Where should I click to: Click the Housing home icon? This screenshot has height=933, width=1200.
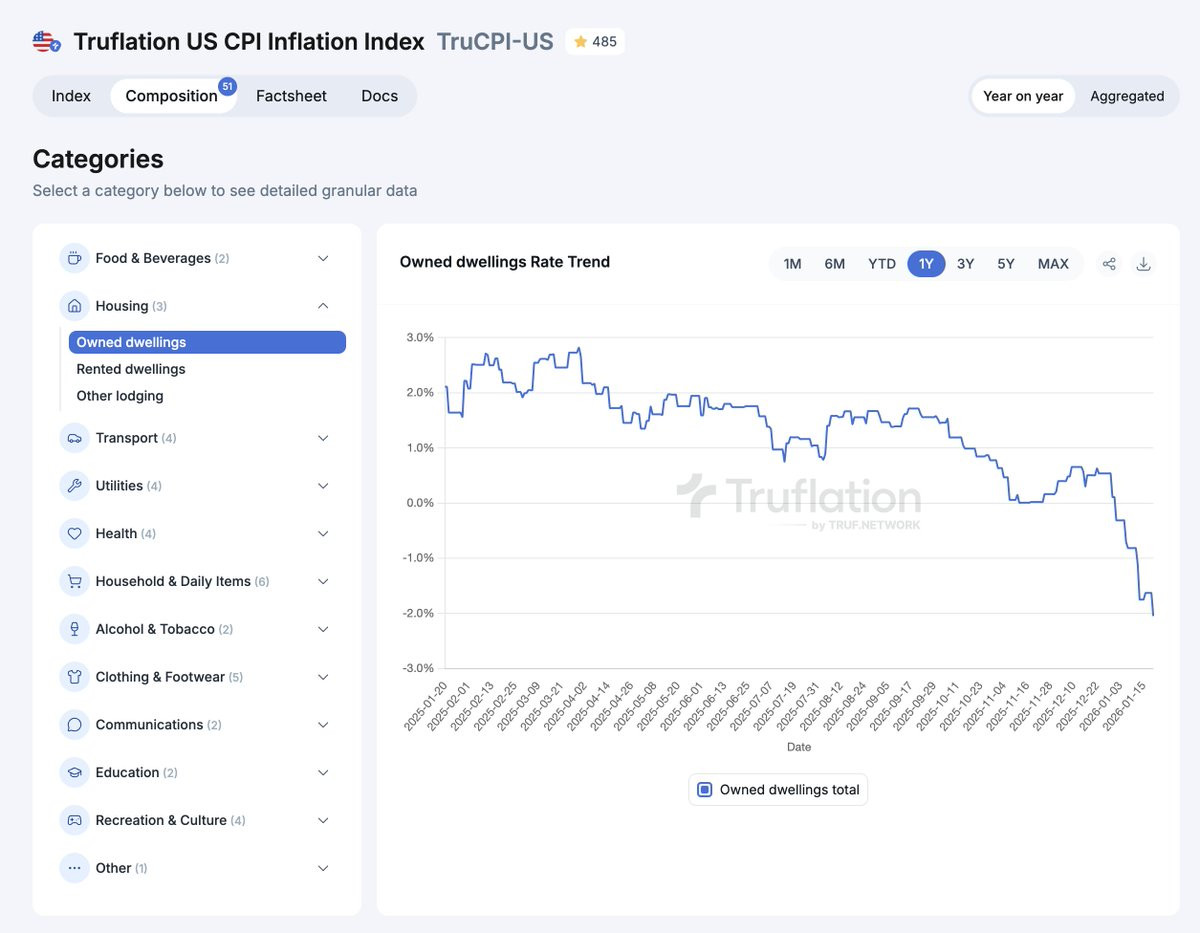74,306
